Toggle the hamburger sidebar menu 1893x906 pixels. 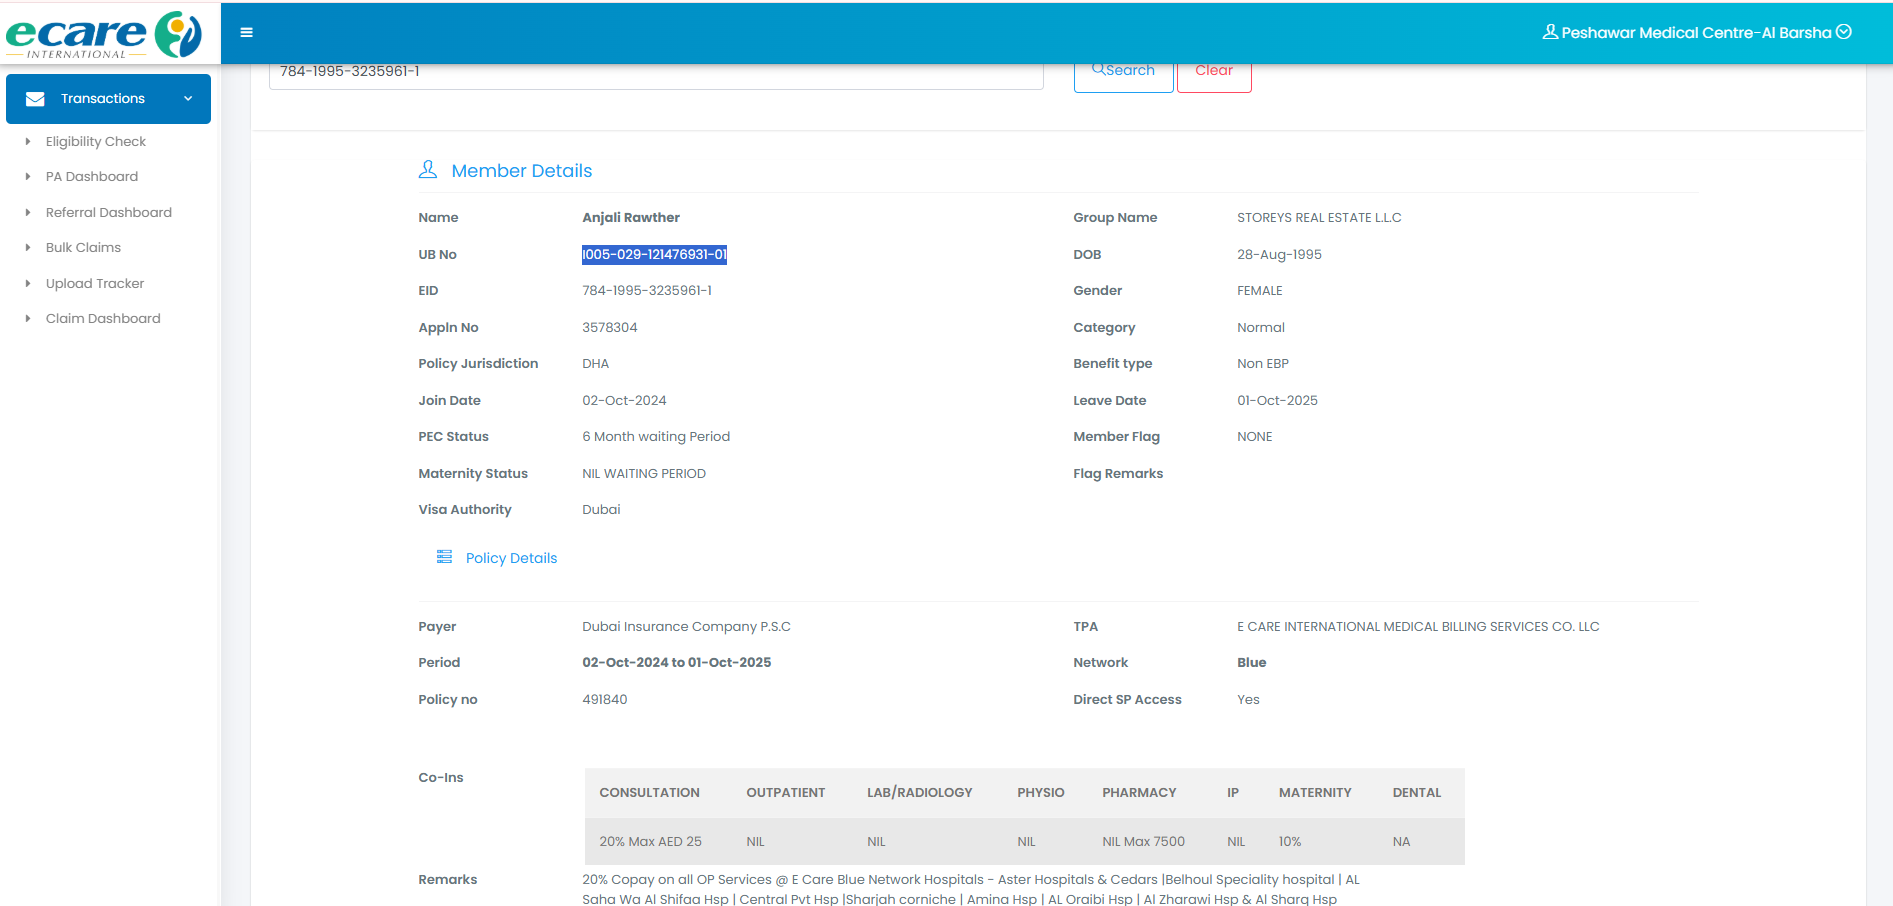[246, 33]
